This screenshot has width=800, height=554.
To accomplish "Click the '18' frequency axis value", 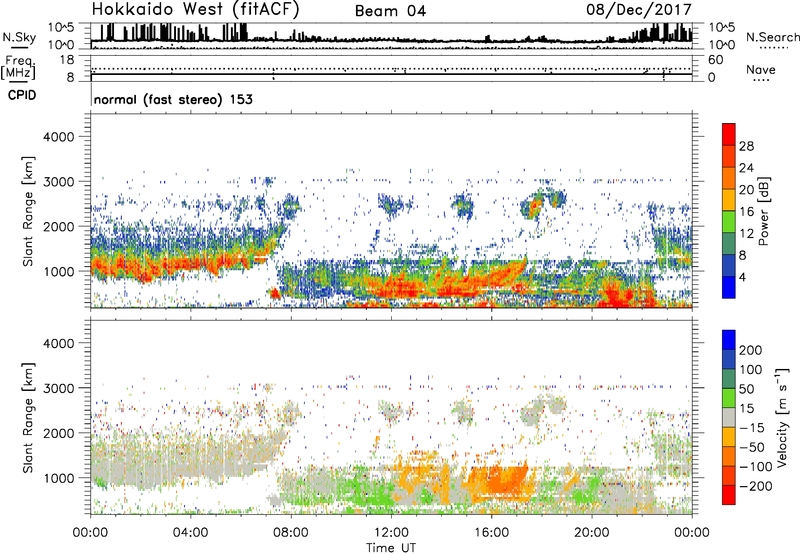I will point(67,60).
